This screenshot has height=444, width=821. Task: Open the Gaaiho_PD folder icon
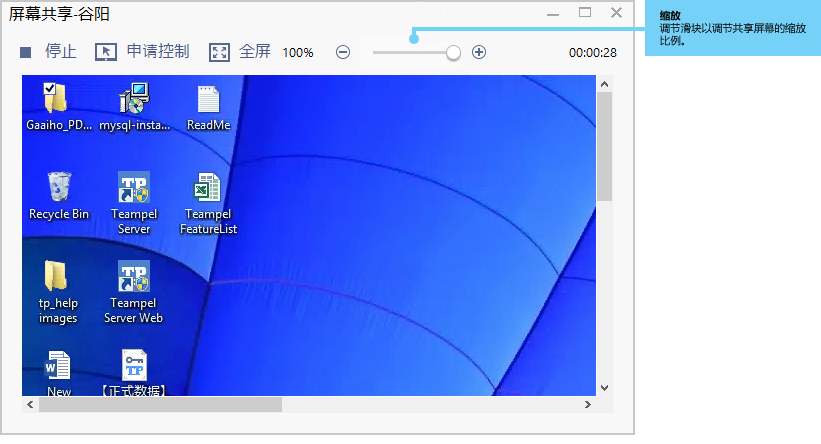(56, 98)
